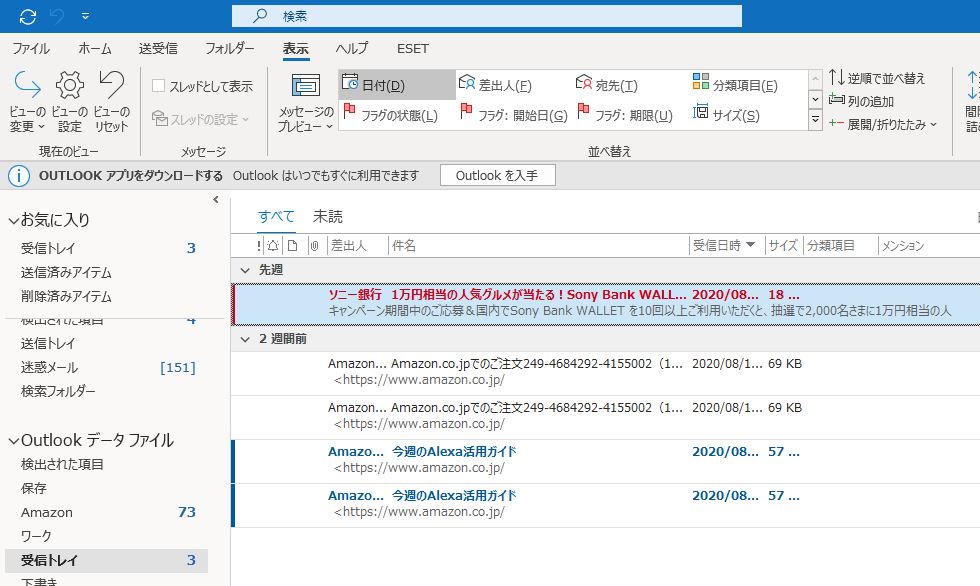The width and height of the screenshot is (980, 586).
Task: Click 逆順で並べ替え button
Action: [877, 78]
